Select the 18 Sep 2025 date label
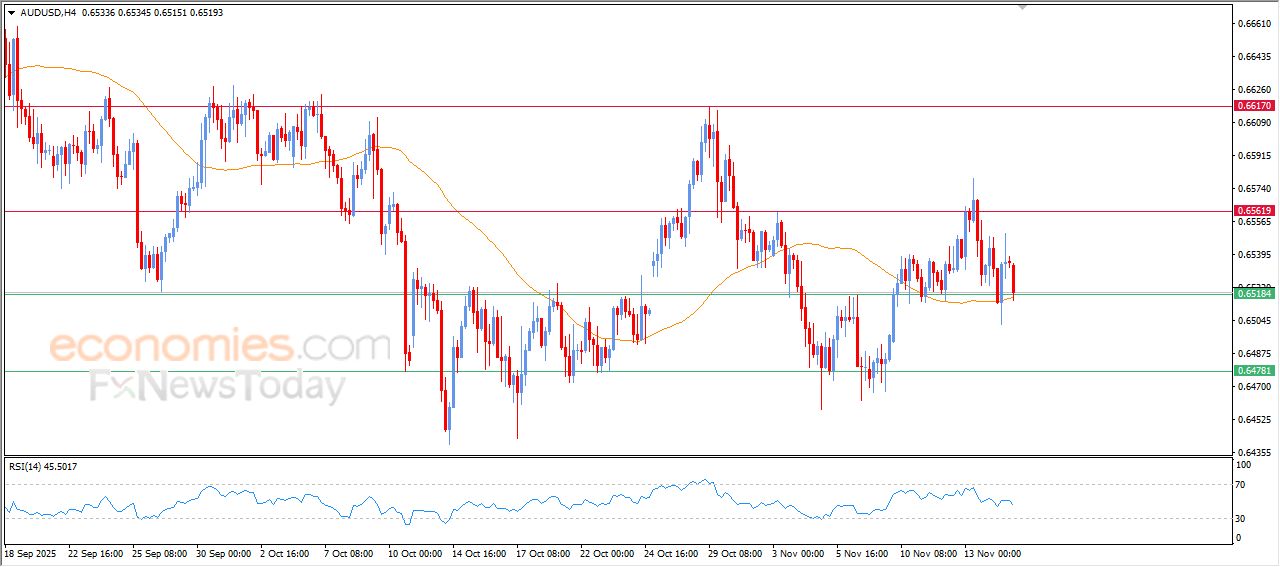 (x=31, y=553)
